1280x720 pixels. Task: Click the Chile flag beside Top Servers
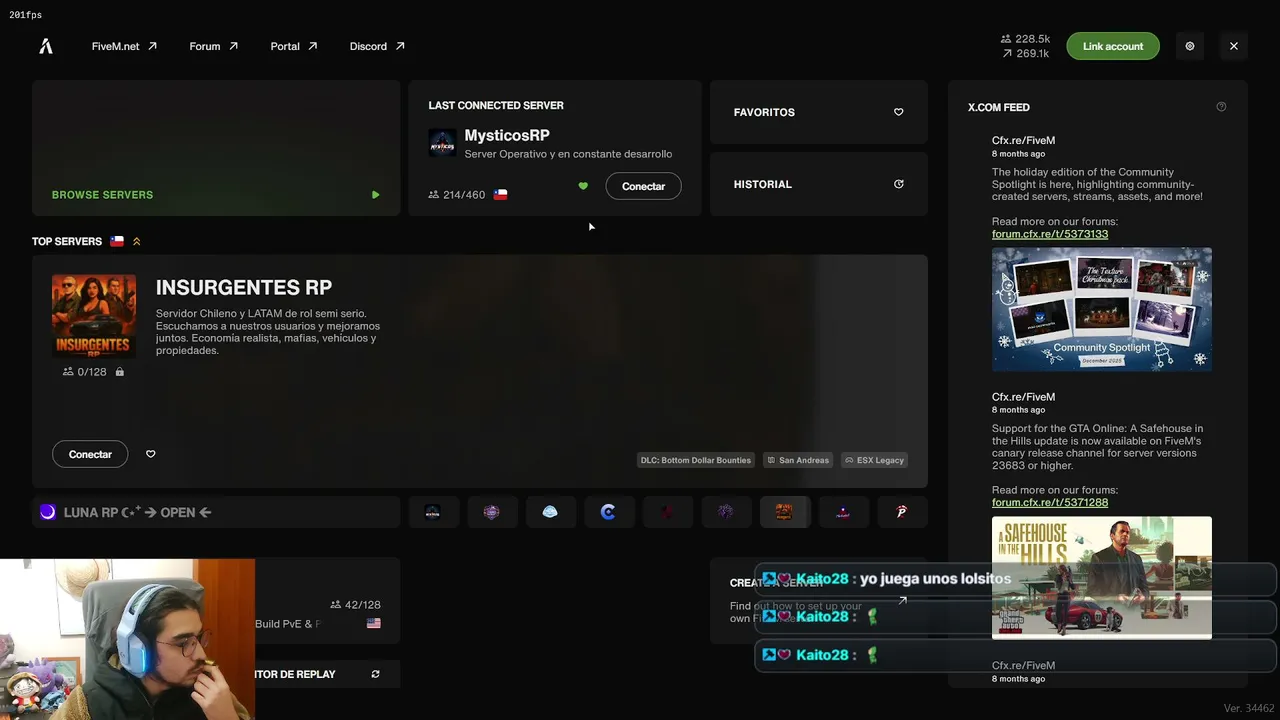[x=117, y=241]
